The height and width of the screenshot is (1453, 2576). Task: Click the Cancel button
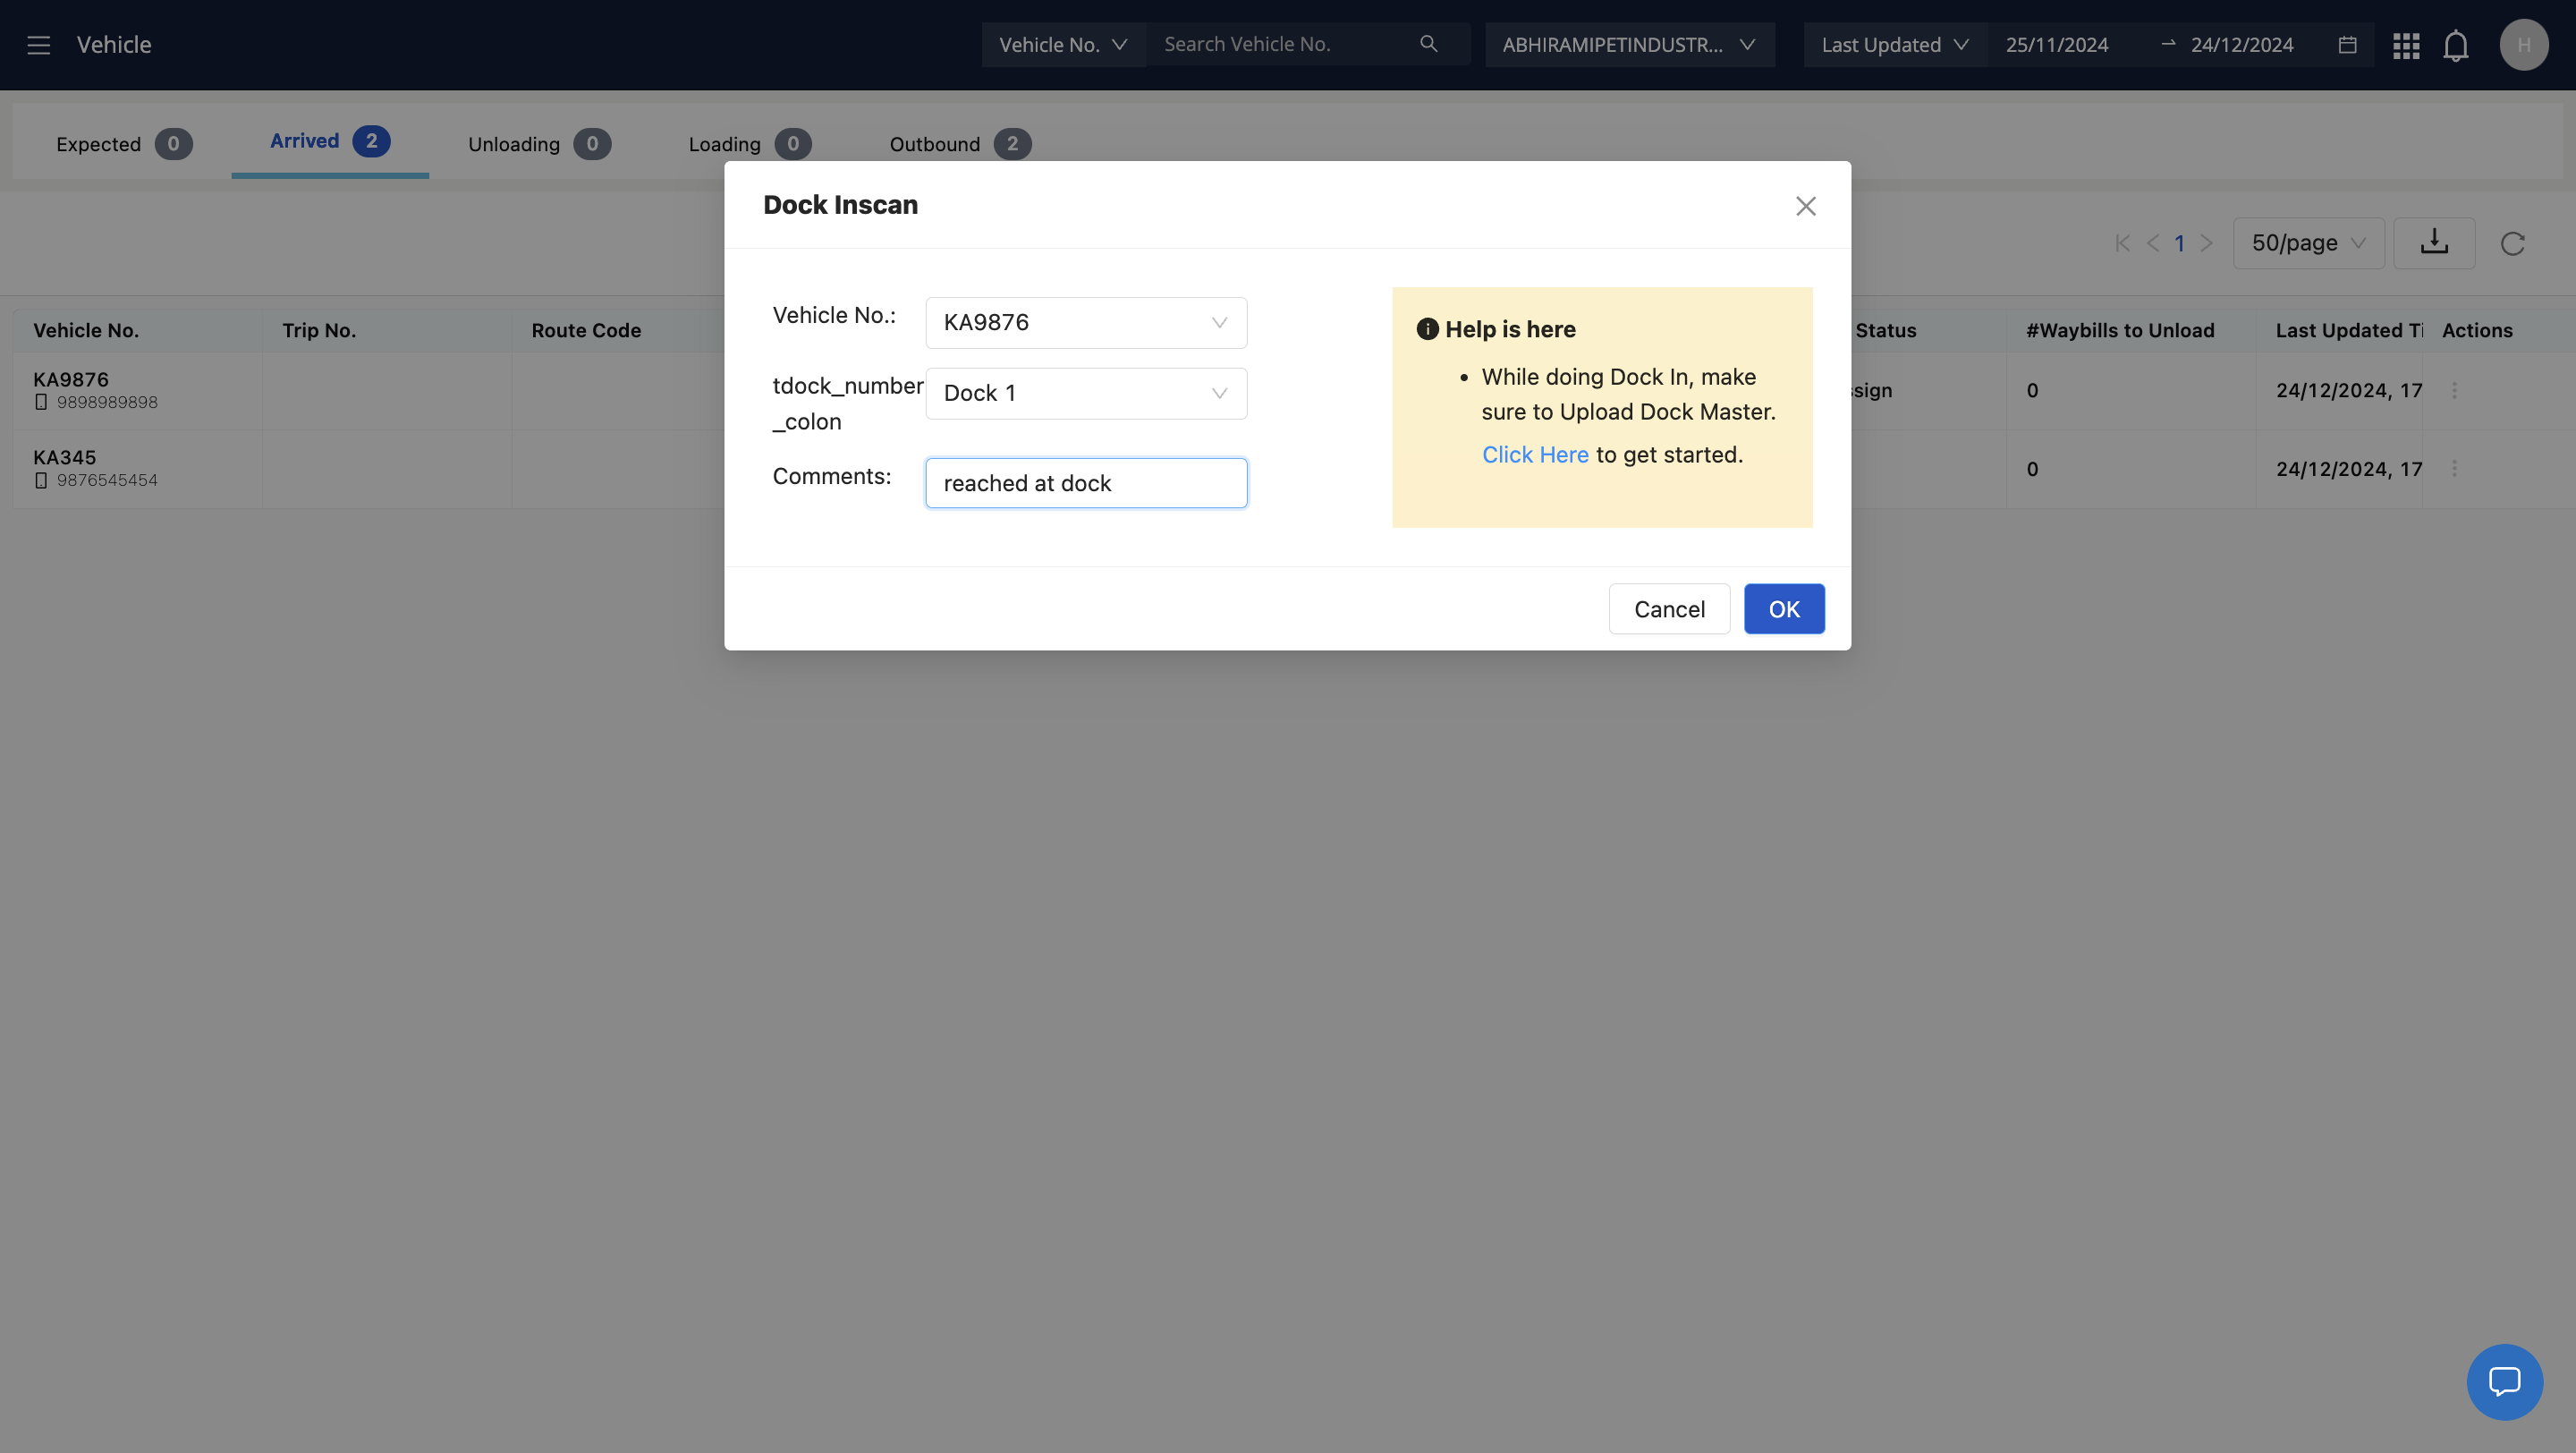coord(1669,609)
